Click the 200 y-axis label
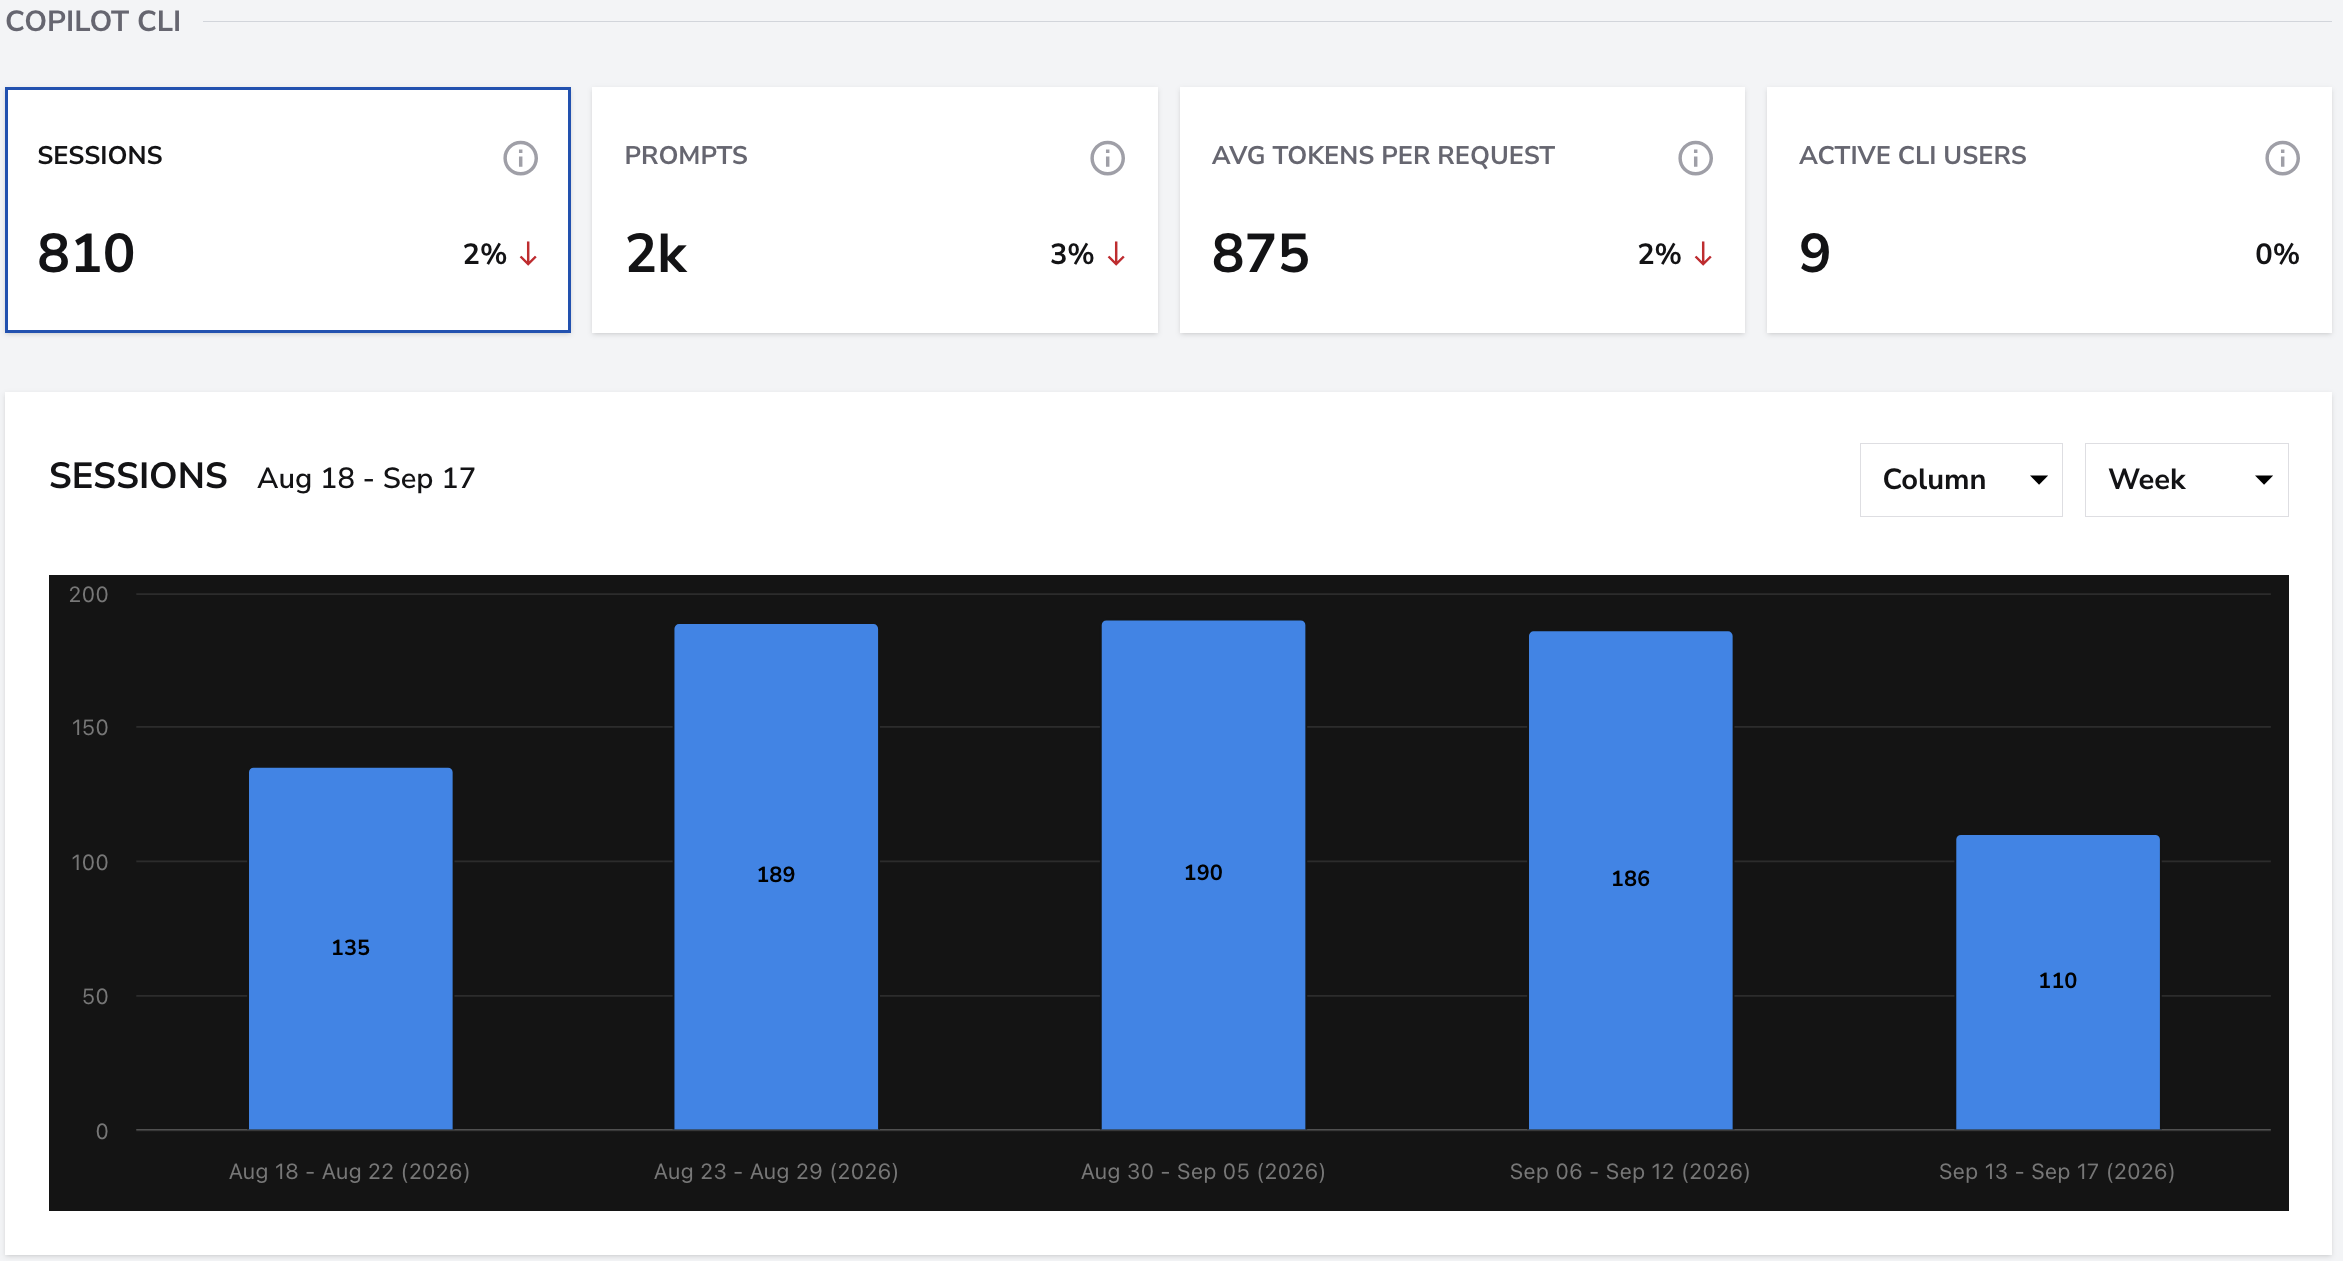The image size is (2343, 1261). pos(88,594)
